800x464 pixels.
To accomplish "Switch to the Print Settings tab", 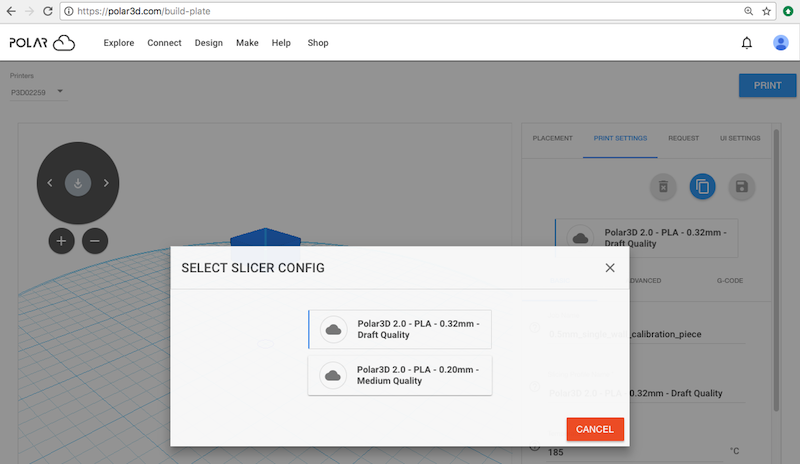I will [x=620, y=138].
